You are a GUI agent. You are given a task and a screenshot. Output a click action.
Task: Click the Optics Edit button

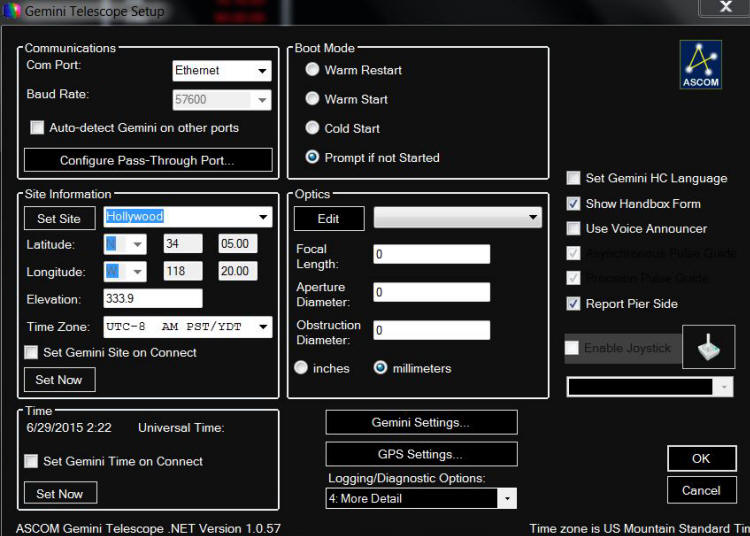click(x=328, y=218)
